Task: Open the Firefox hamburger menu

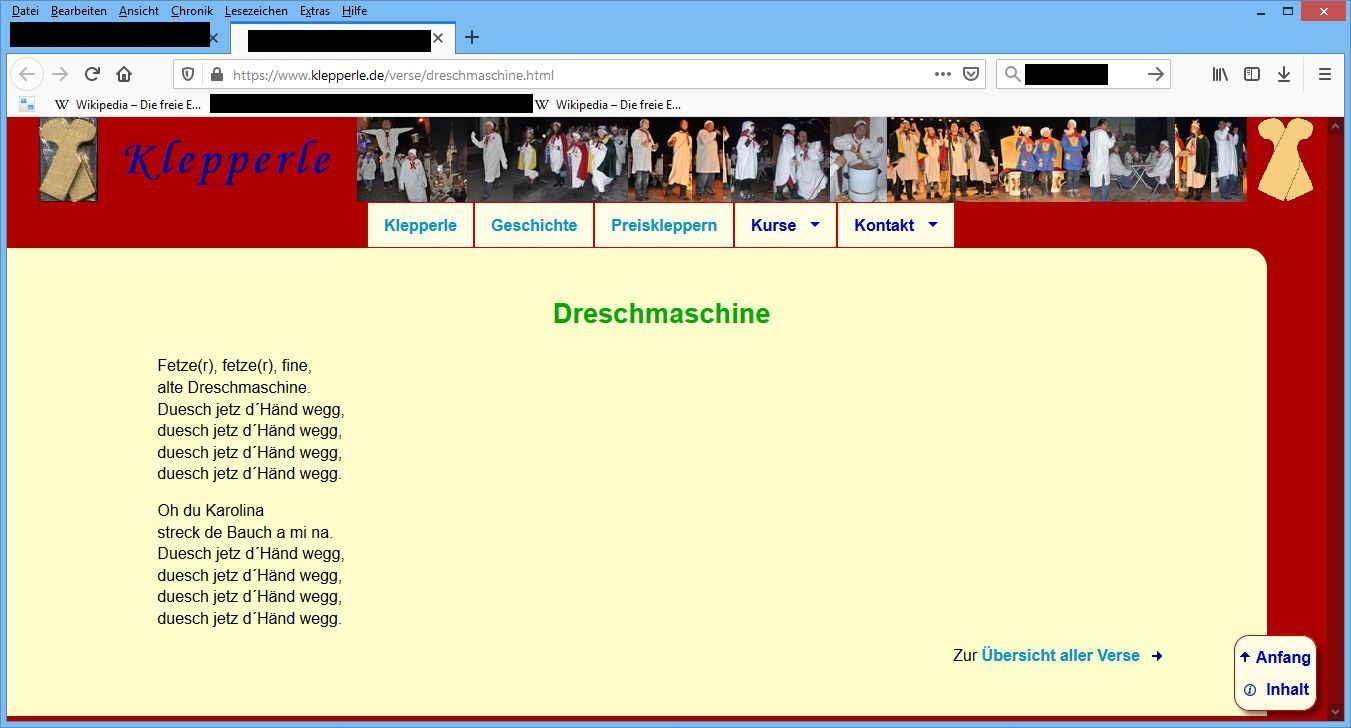Action: [x=1325, y=74]
